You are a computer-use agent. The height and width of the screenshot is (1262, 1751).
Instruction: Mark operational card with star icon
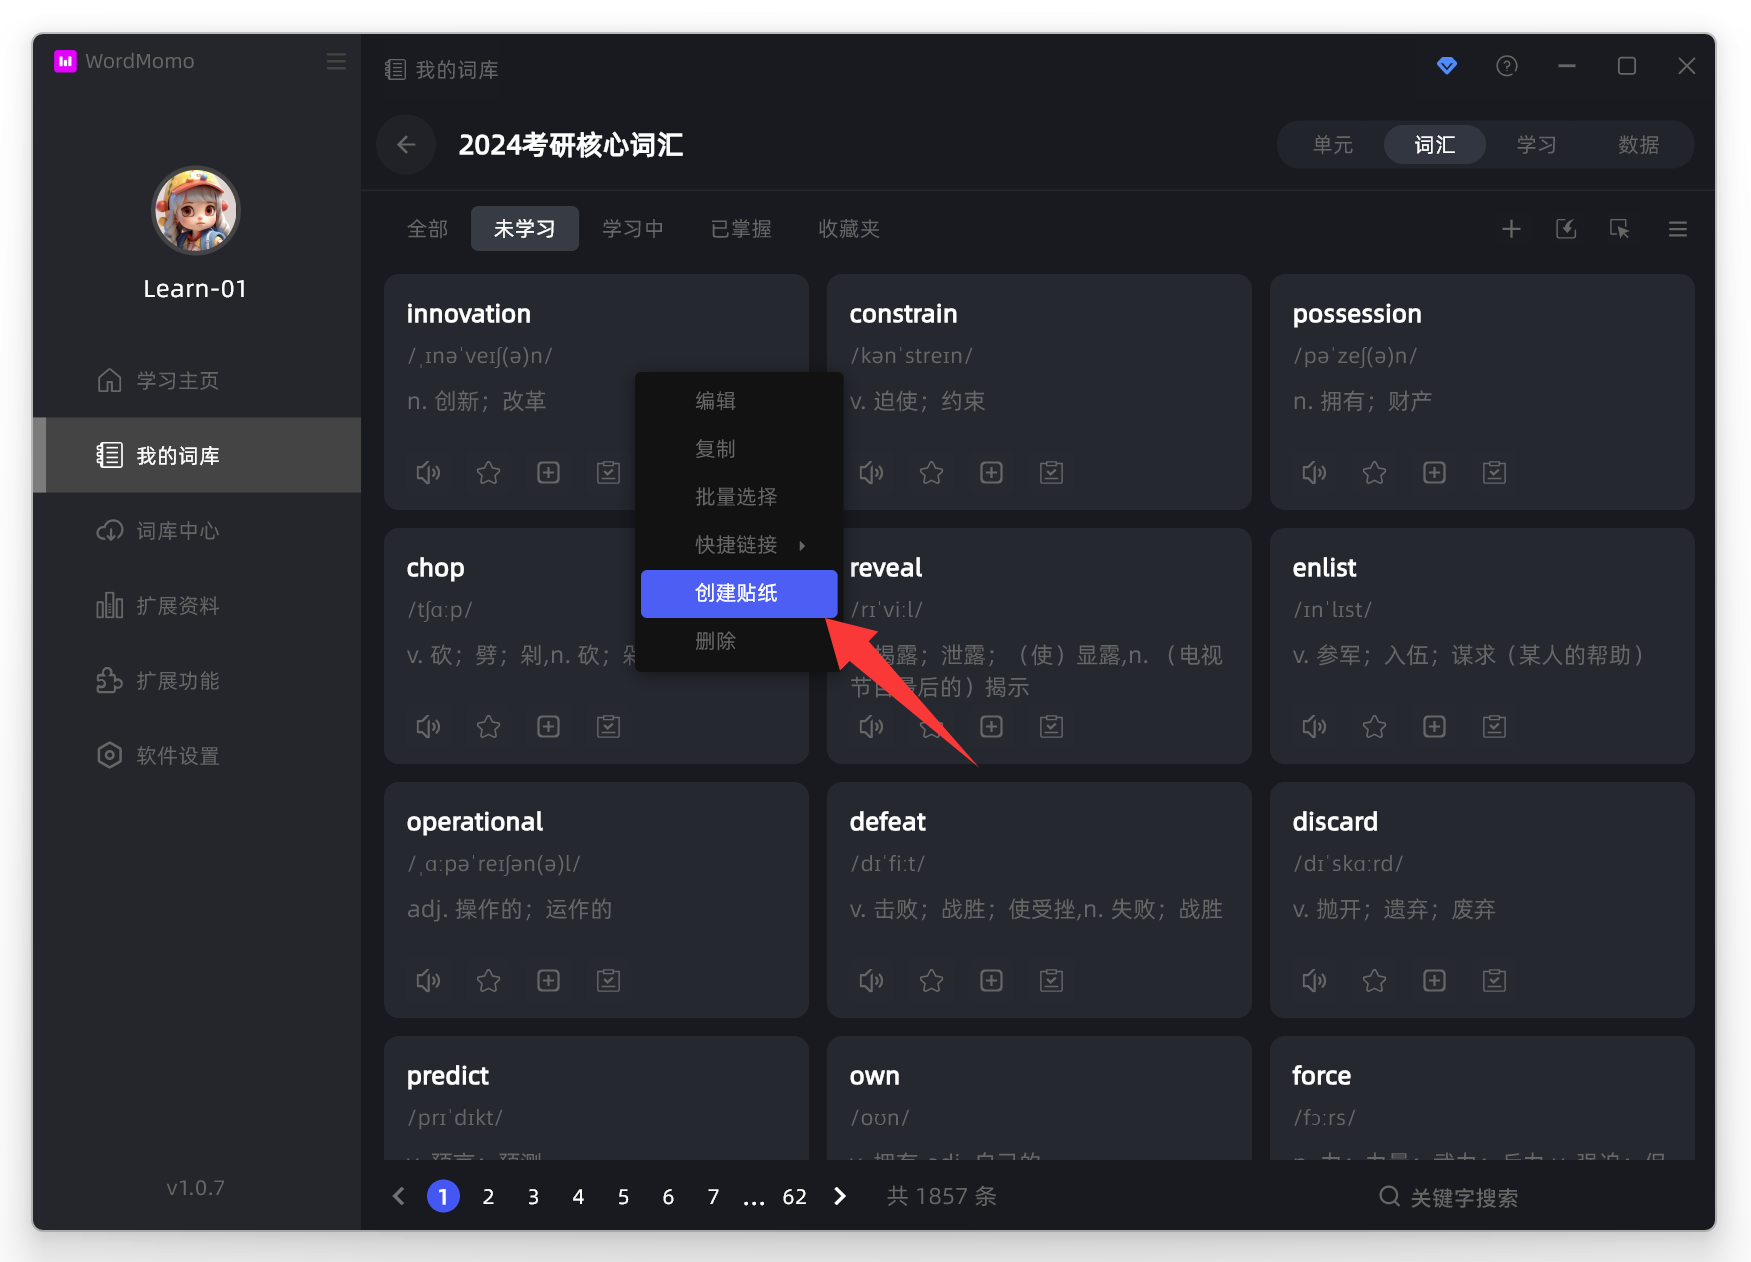tap(488, 981)
